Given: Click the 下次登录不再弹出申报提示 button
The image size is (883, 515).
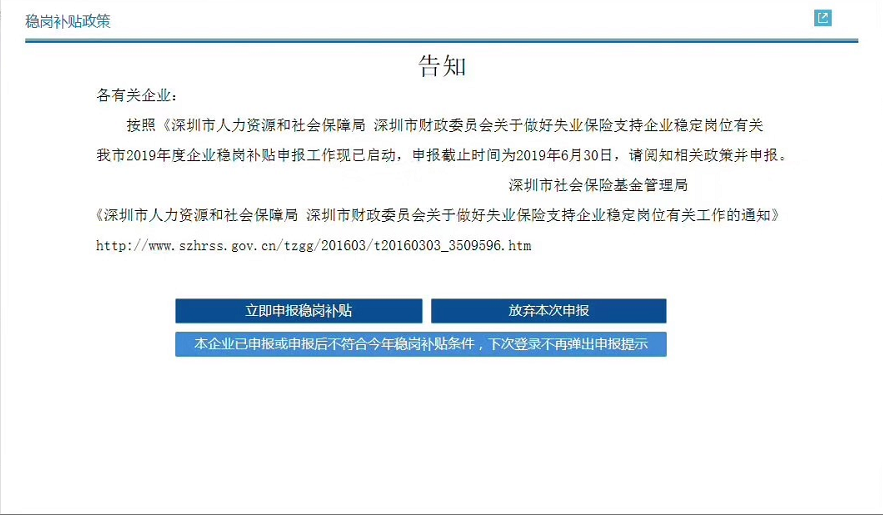Looking at the screenshot, I should pyautogui.click(x=420, y=344).
